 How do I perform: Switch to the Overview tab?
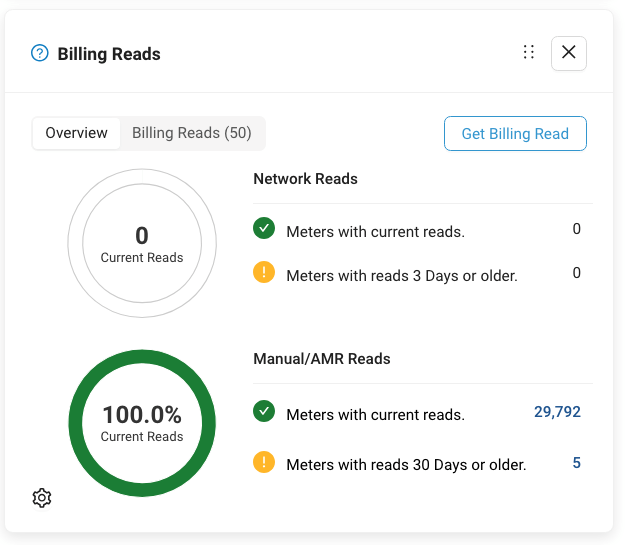tap(76, 133)
